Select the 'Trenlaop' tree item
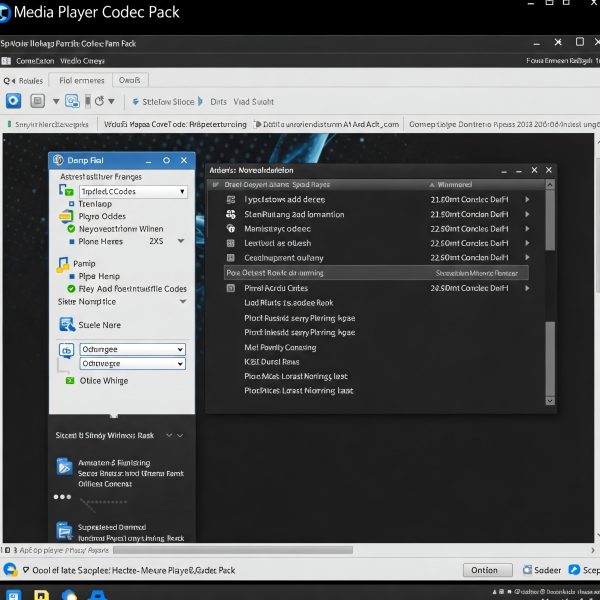The width and height of the screenshot is (600, 600). (x=95, y=204)
